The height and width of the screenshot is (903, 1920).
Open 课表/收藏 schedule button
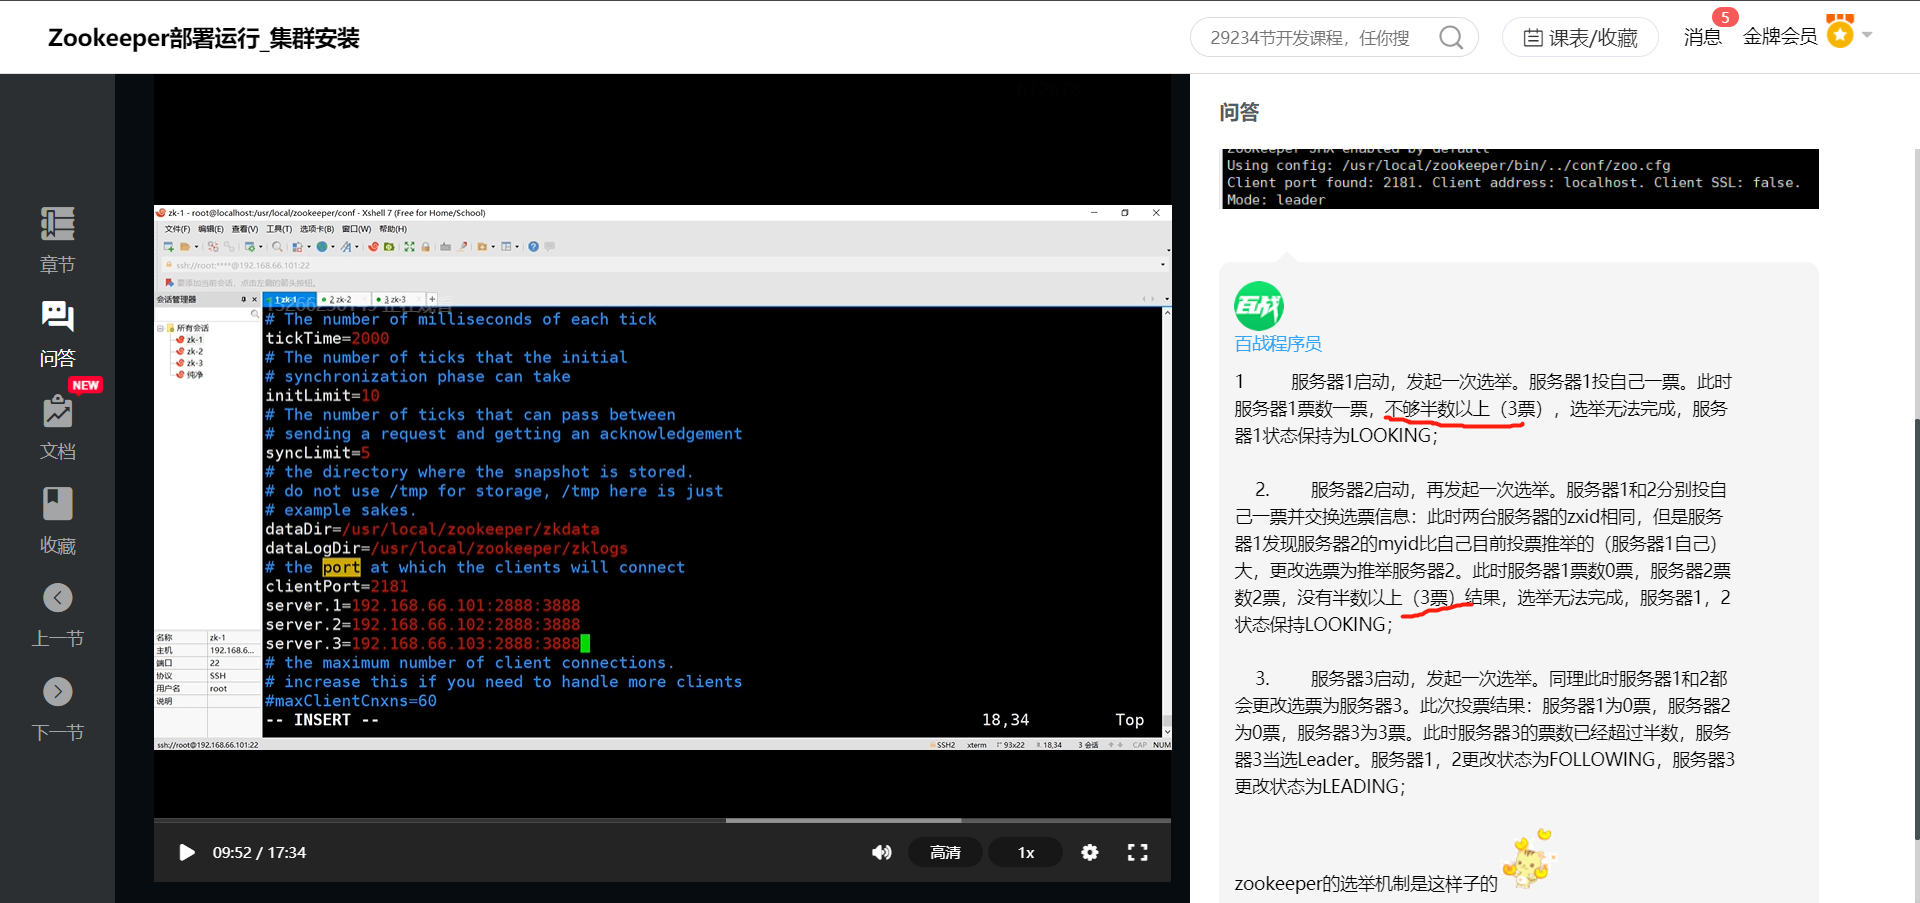1580,37
